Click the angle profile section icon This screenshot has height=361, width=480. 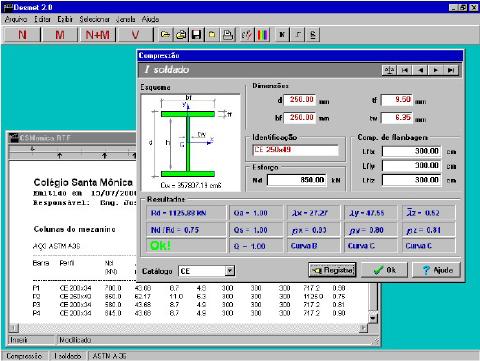pos(298,35)
